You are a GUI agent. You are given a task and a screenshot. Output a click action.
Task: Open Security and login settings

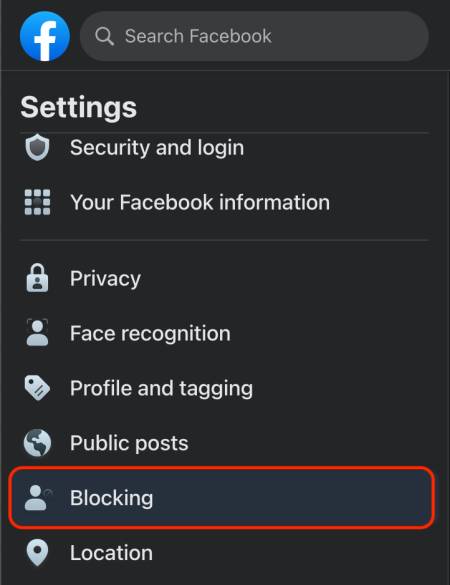225,147
